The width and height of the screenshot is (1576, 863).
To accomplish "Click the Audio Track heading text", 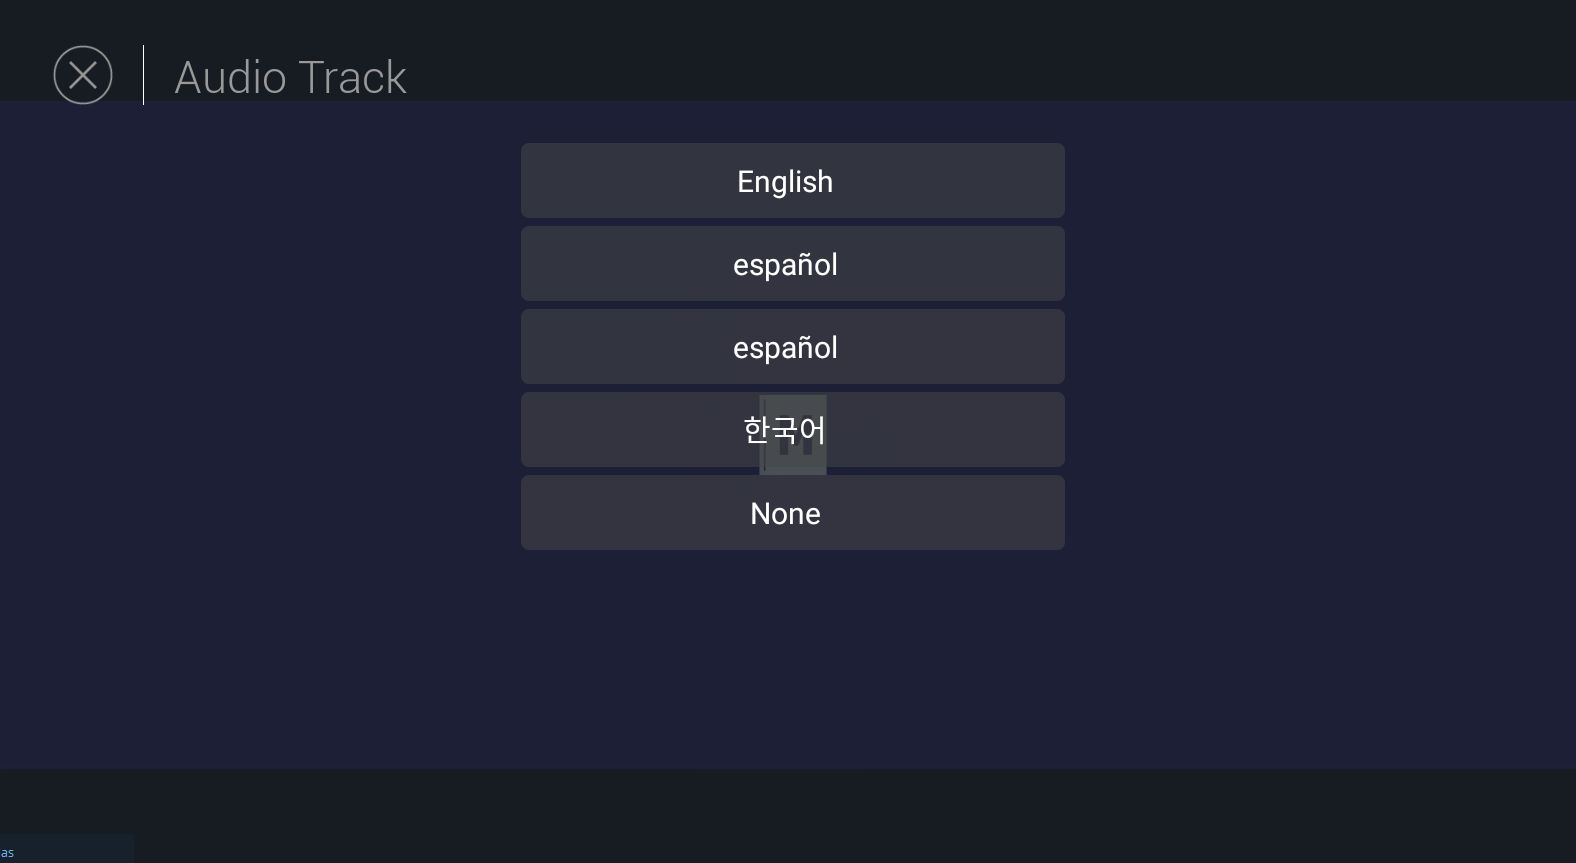I will click(290, 78).
